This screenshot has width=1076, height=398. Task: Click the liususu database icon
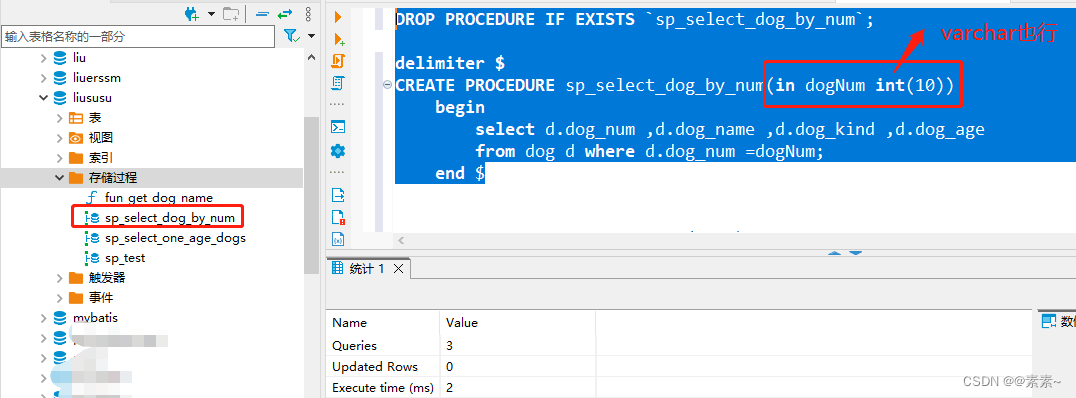coord(60,98)
